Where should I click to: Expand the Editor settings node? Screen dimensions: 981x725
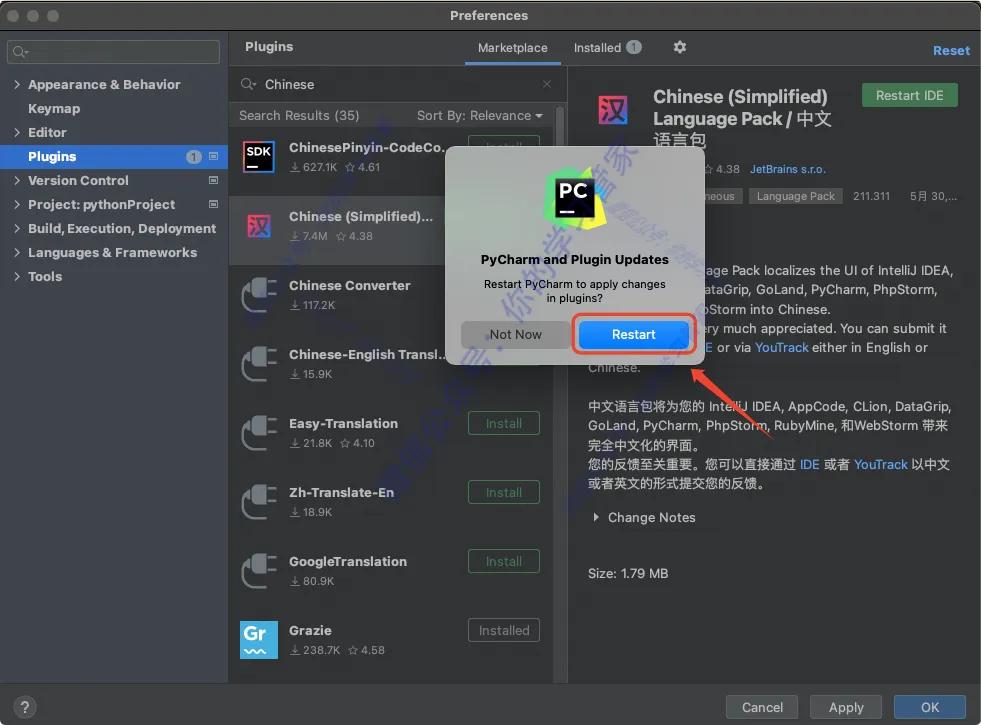point(17,133)
